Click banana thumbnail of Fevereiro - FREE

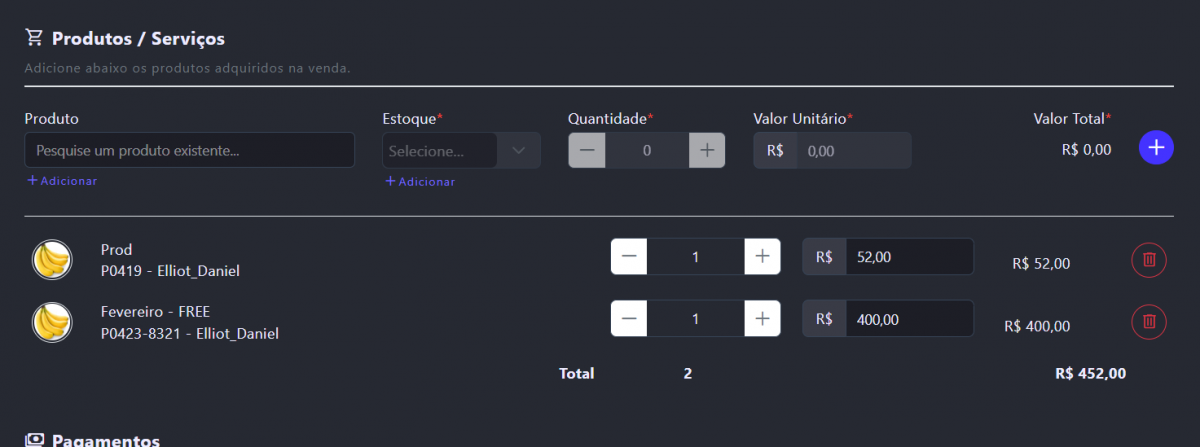[51, 321]
